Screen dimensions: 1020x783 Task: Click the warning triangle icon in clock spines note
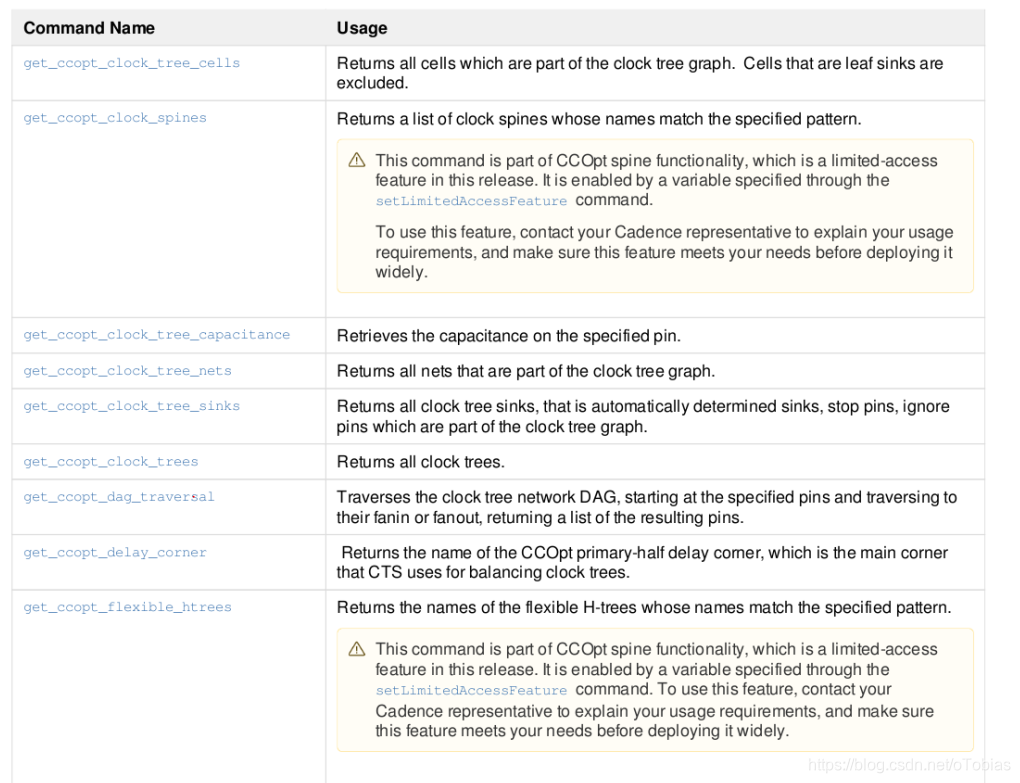[356, 159]
